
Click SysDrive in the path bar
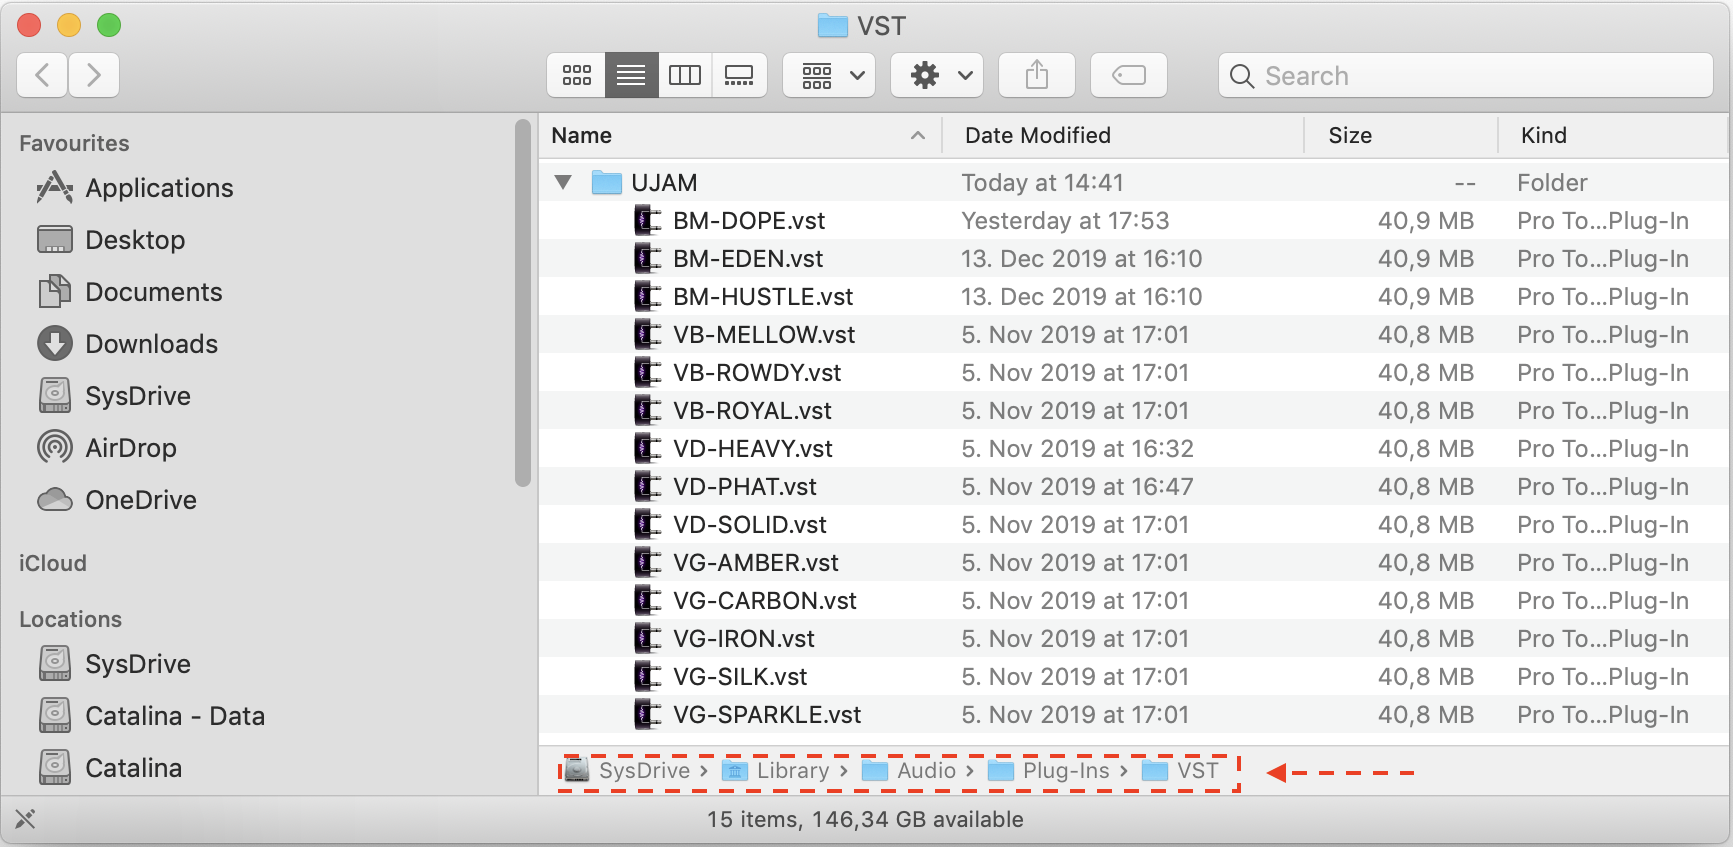click(626, 770)
